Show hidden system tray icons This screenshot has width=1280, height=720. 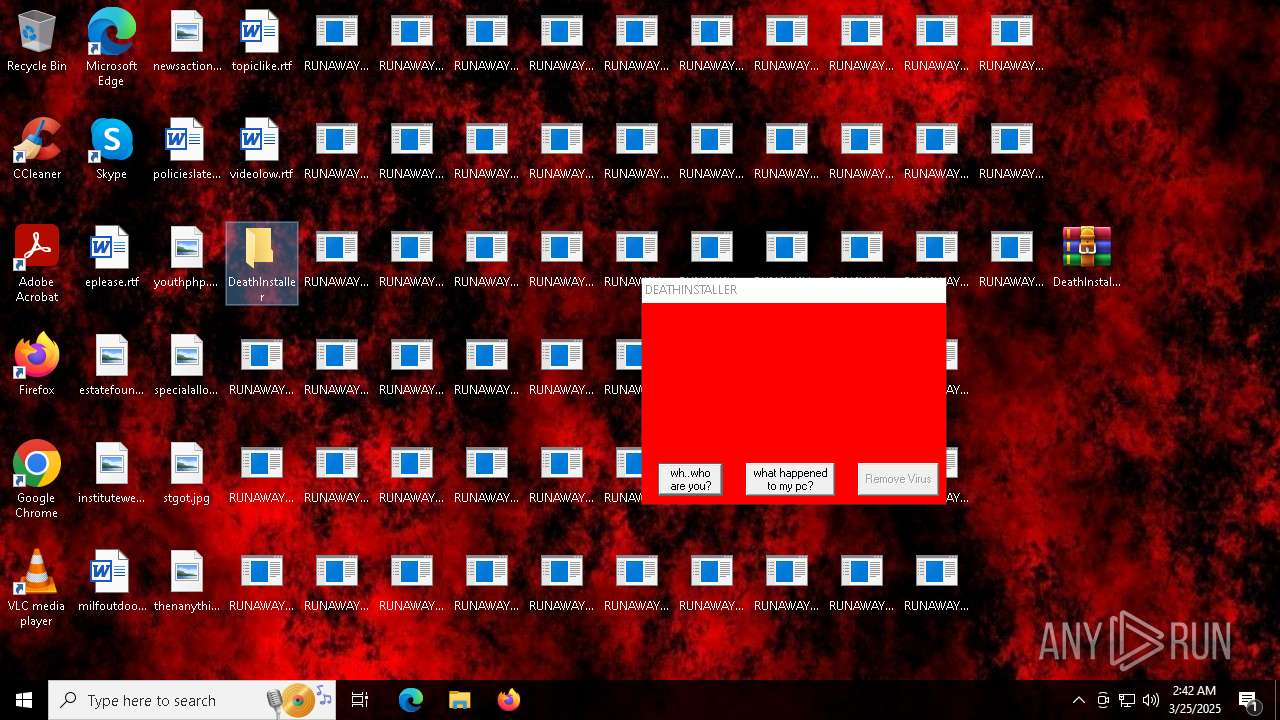pyautogui.click(x=1078, y=700)
